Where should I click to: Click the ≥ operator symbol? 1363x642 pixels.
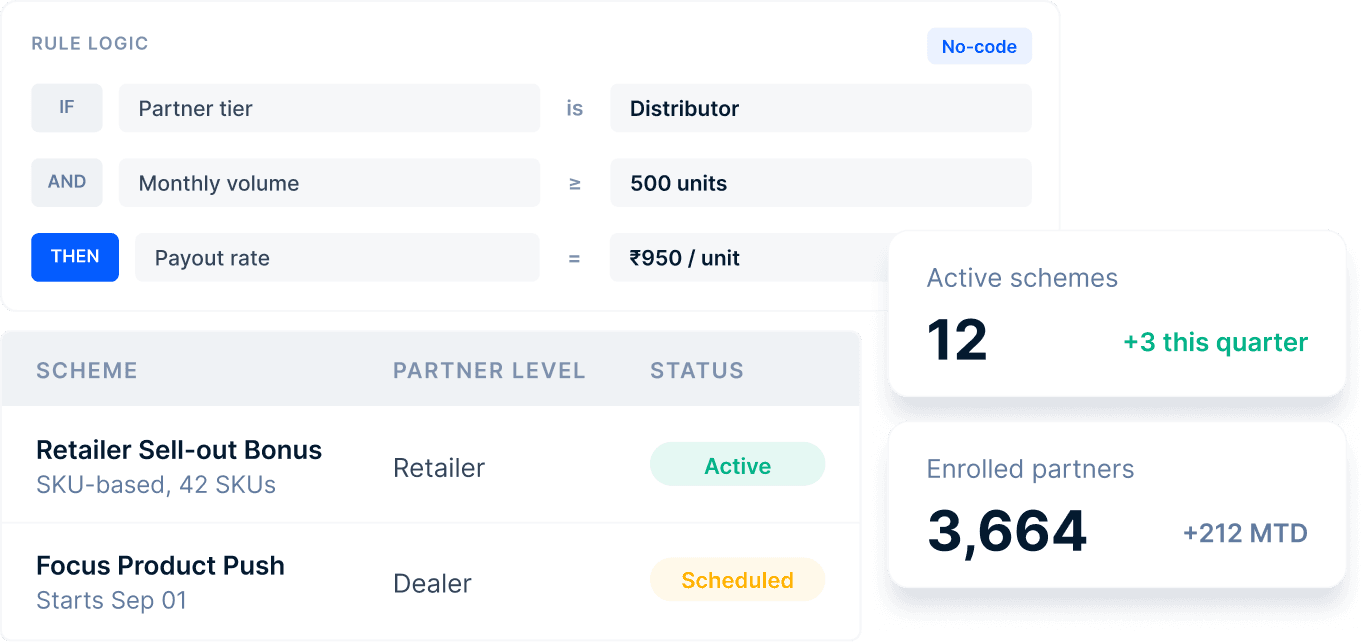pos(575,183)
